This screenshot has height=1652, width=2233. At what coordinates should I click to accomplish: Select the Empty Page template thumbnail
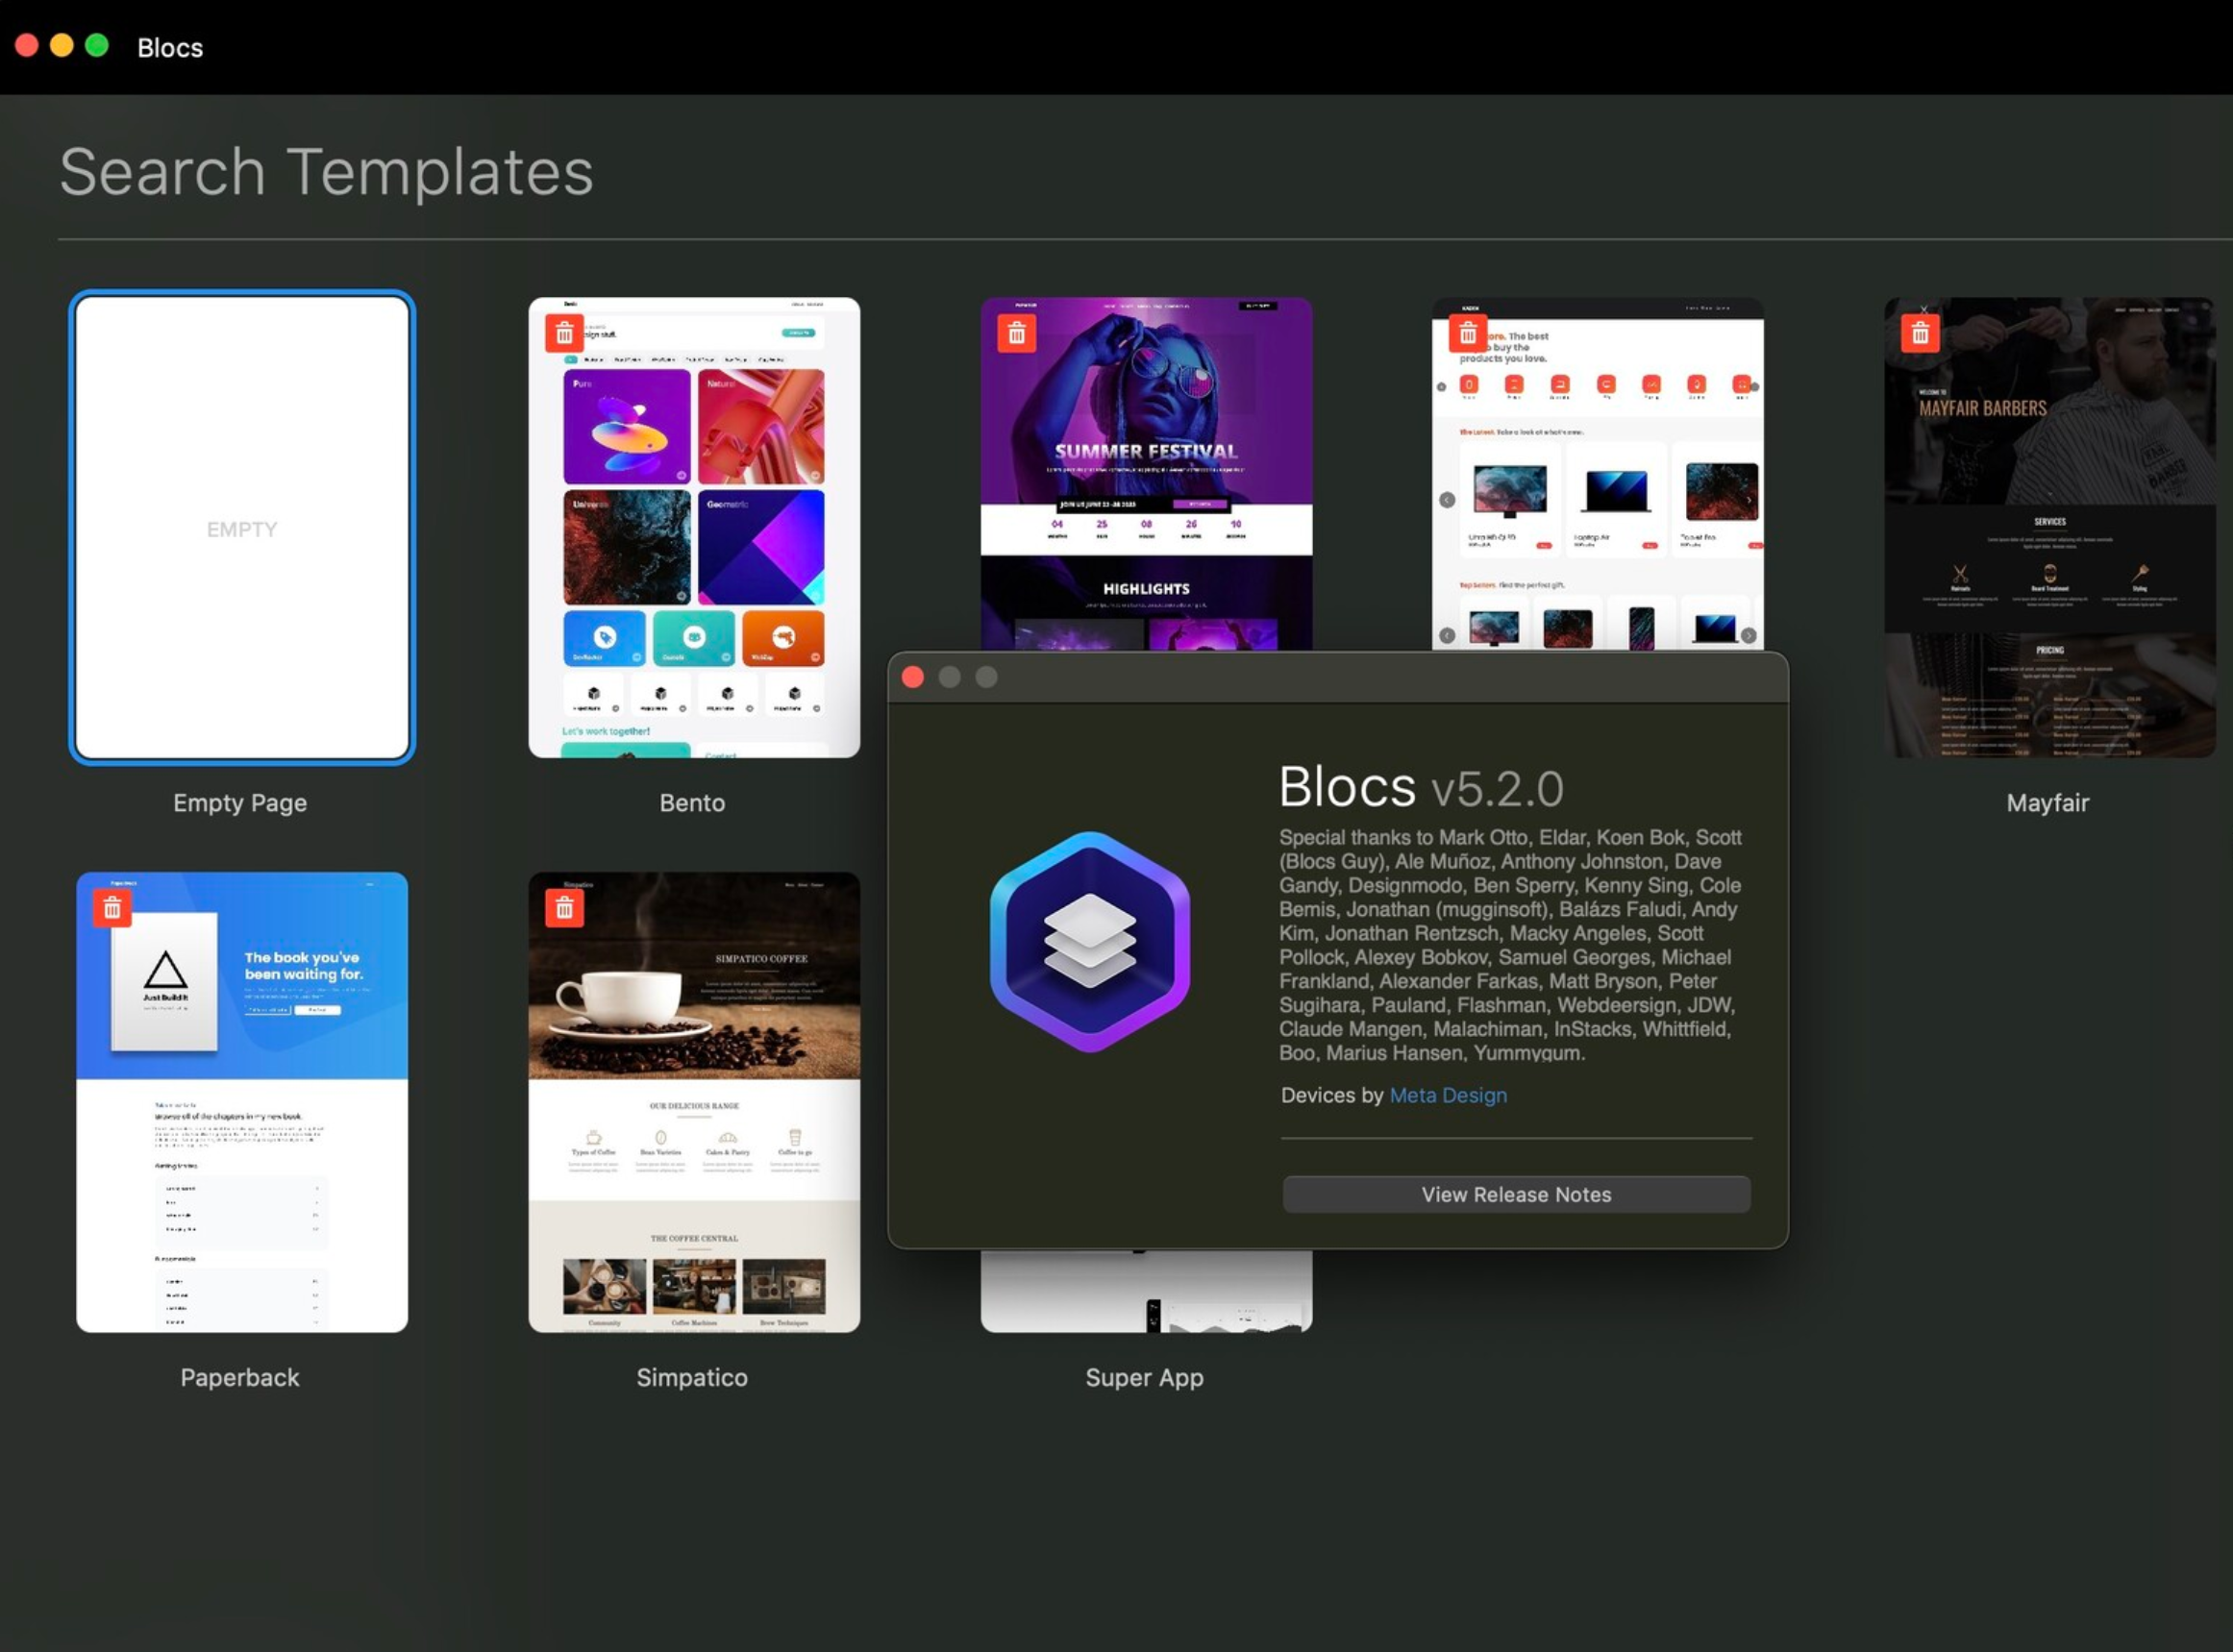coord(242,528)
